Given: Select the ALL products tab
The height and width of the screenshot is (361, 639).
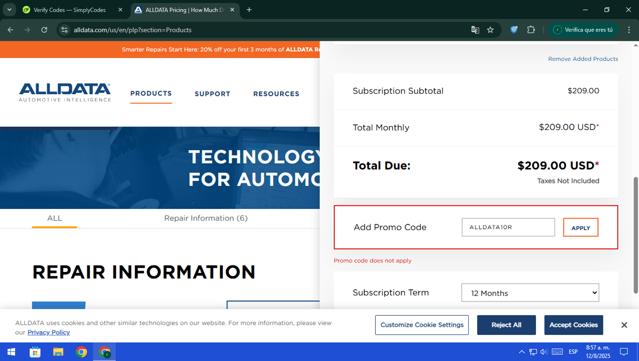Looking at the screenshot, I should click(x=55, y=218).
